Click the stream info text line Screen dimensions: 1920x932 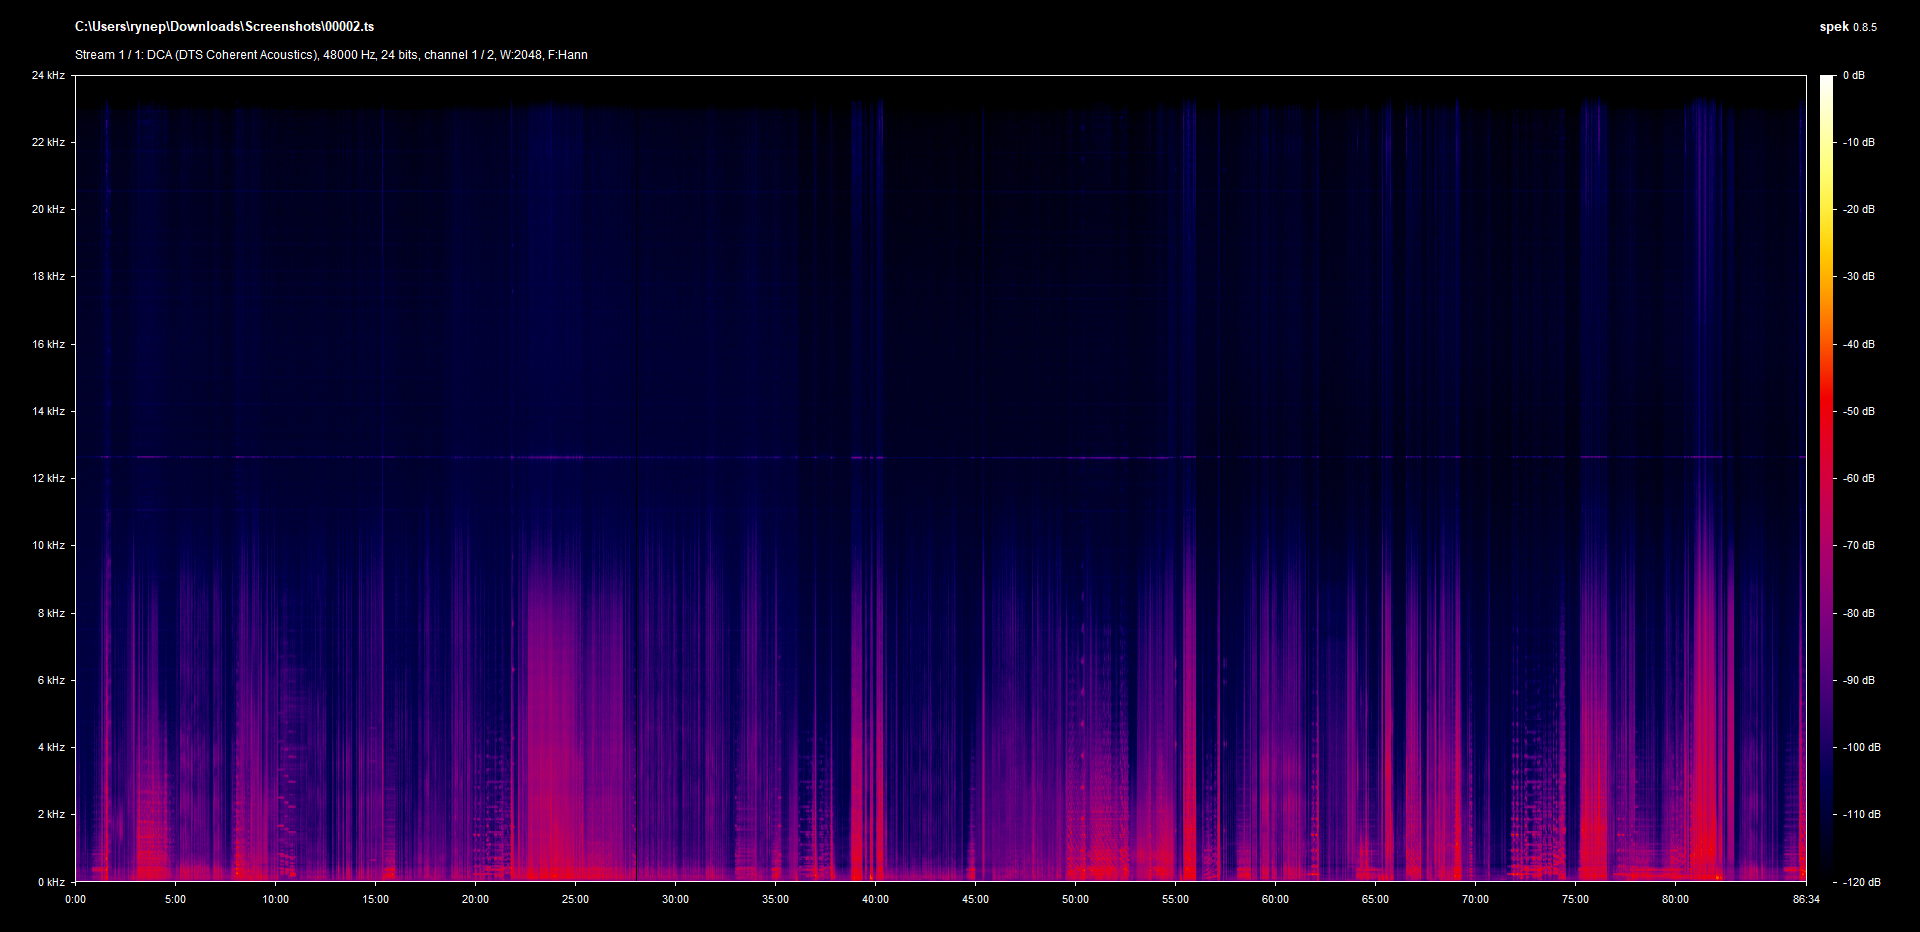[x=331, y=55]
